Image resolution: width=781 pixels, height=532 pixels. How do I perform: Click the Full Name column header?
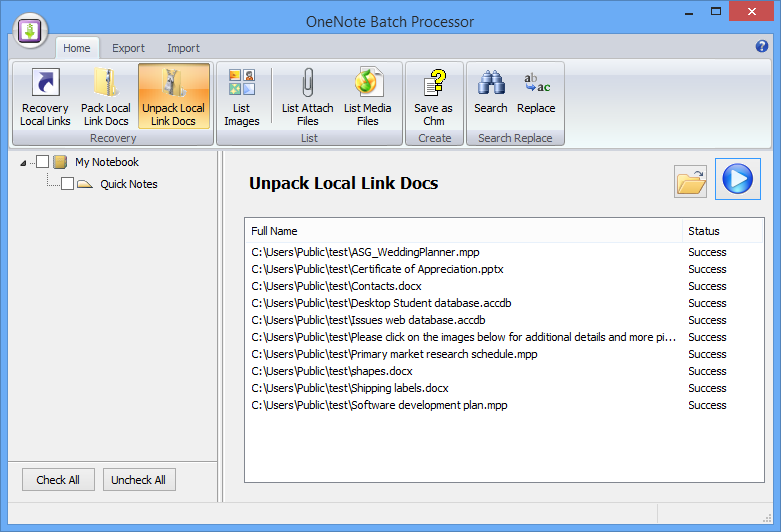click(464, 231)
